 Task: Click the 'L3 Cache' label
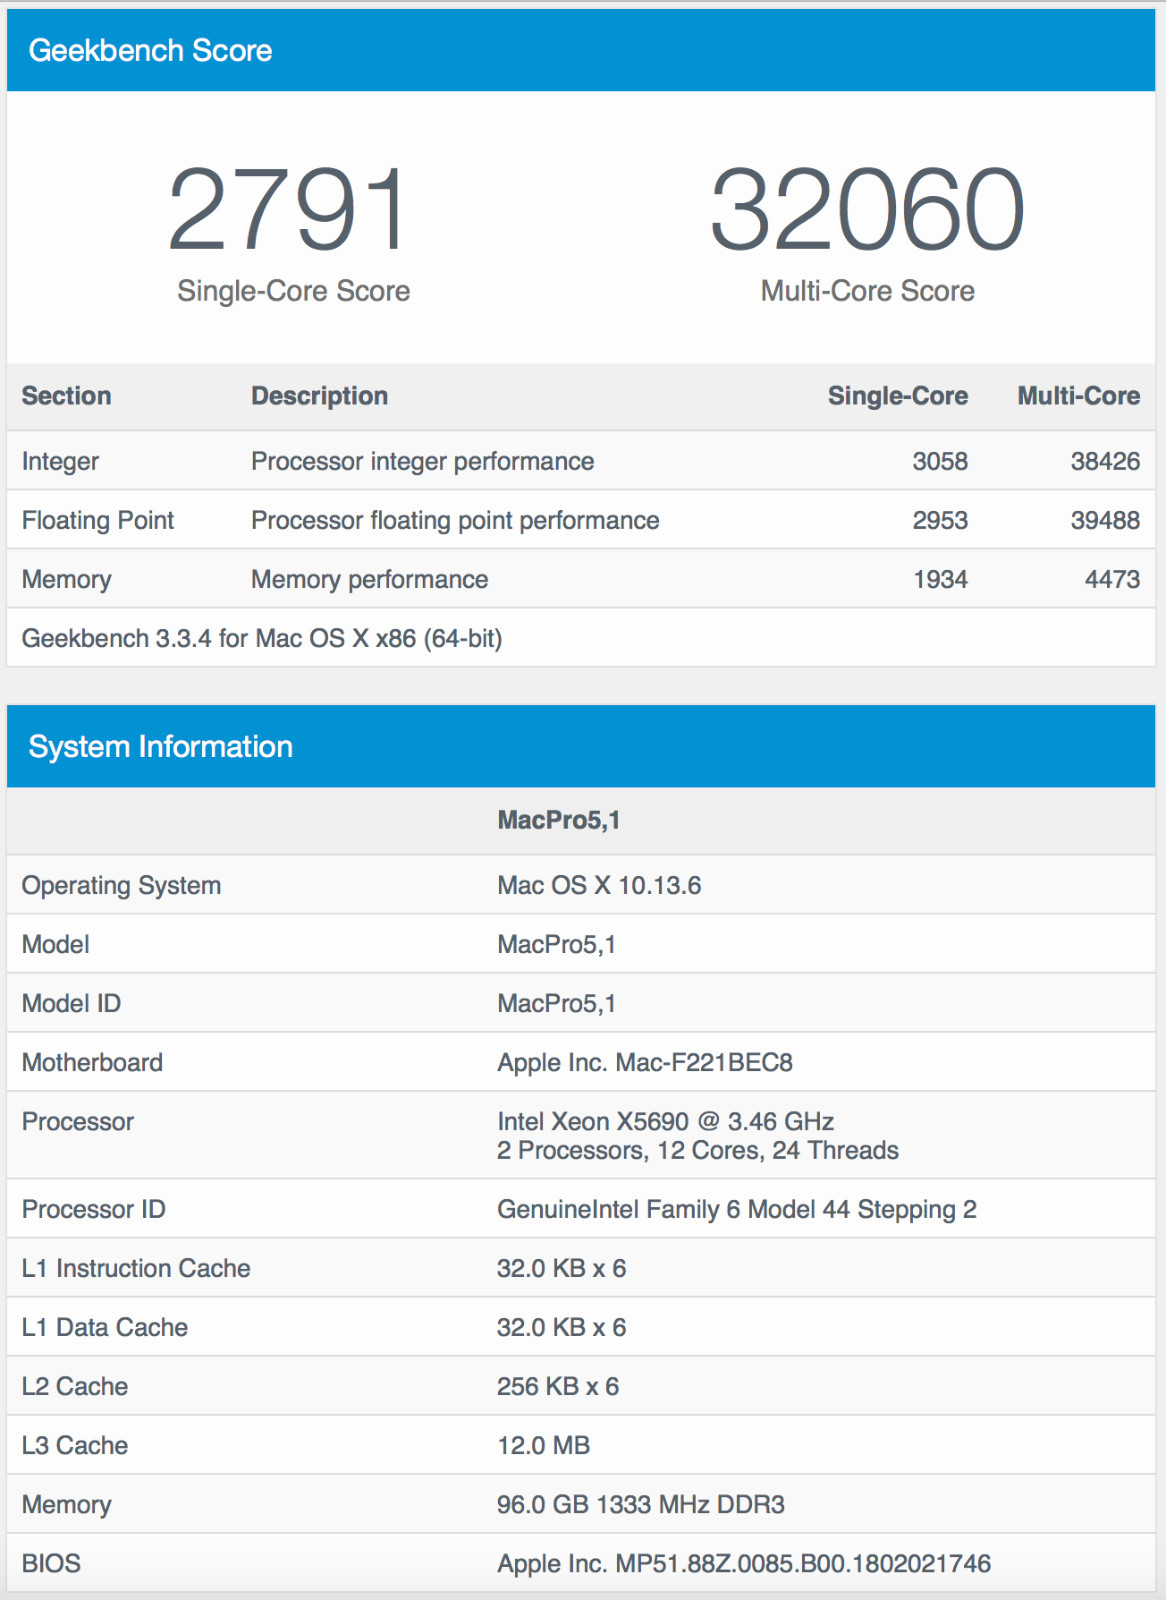click(x=75, y=1446)
